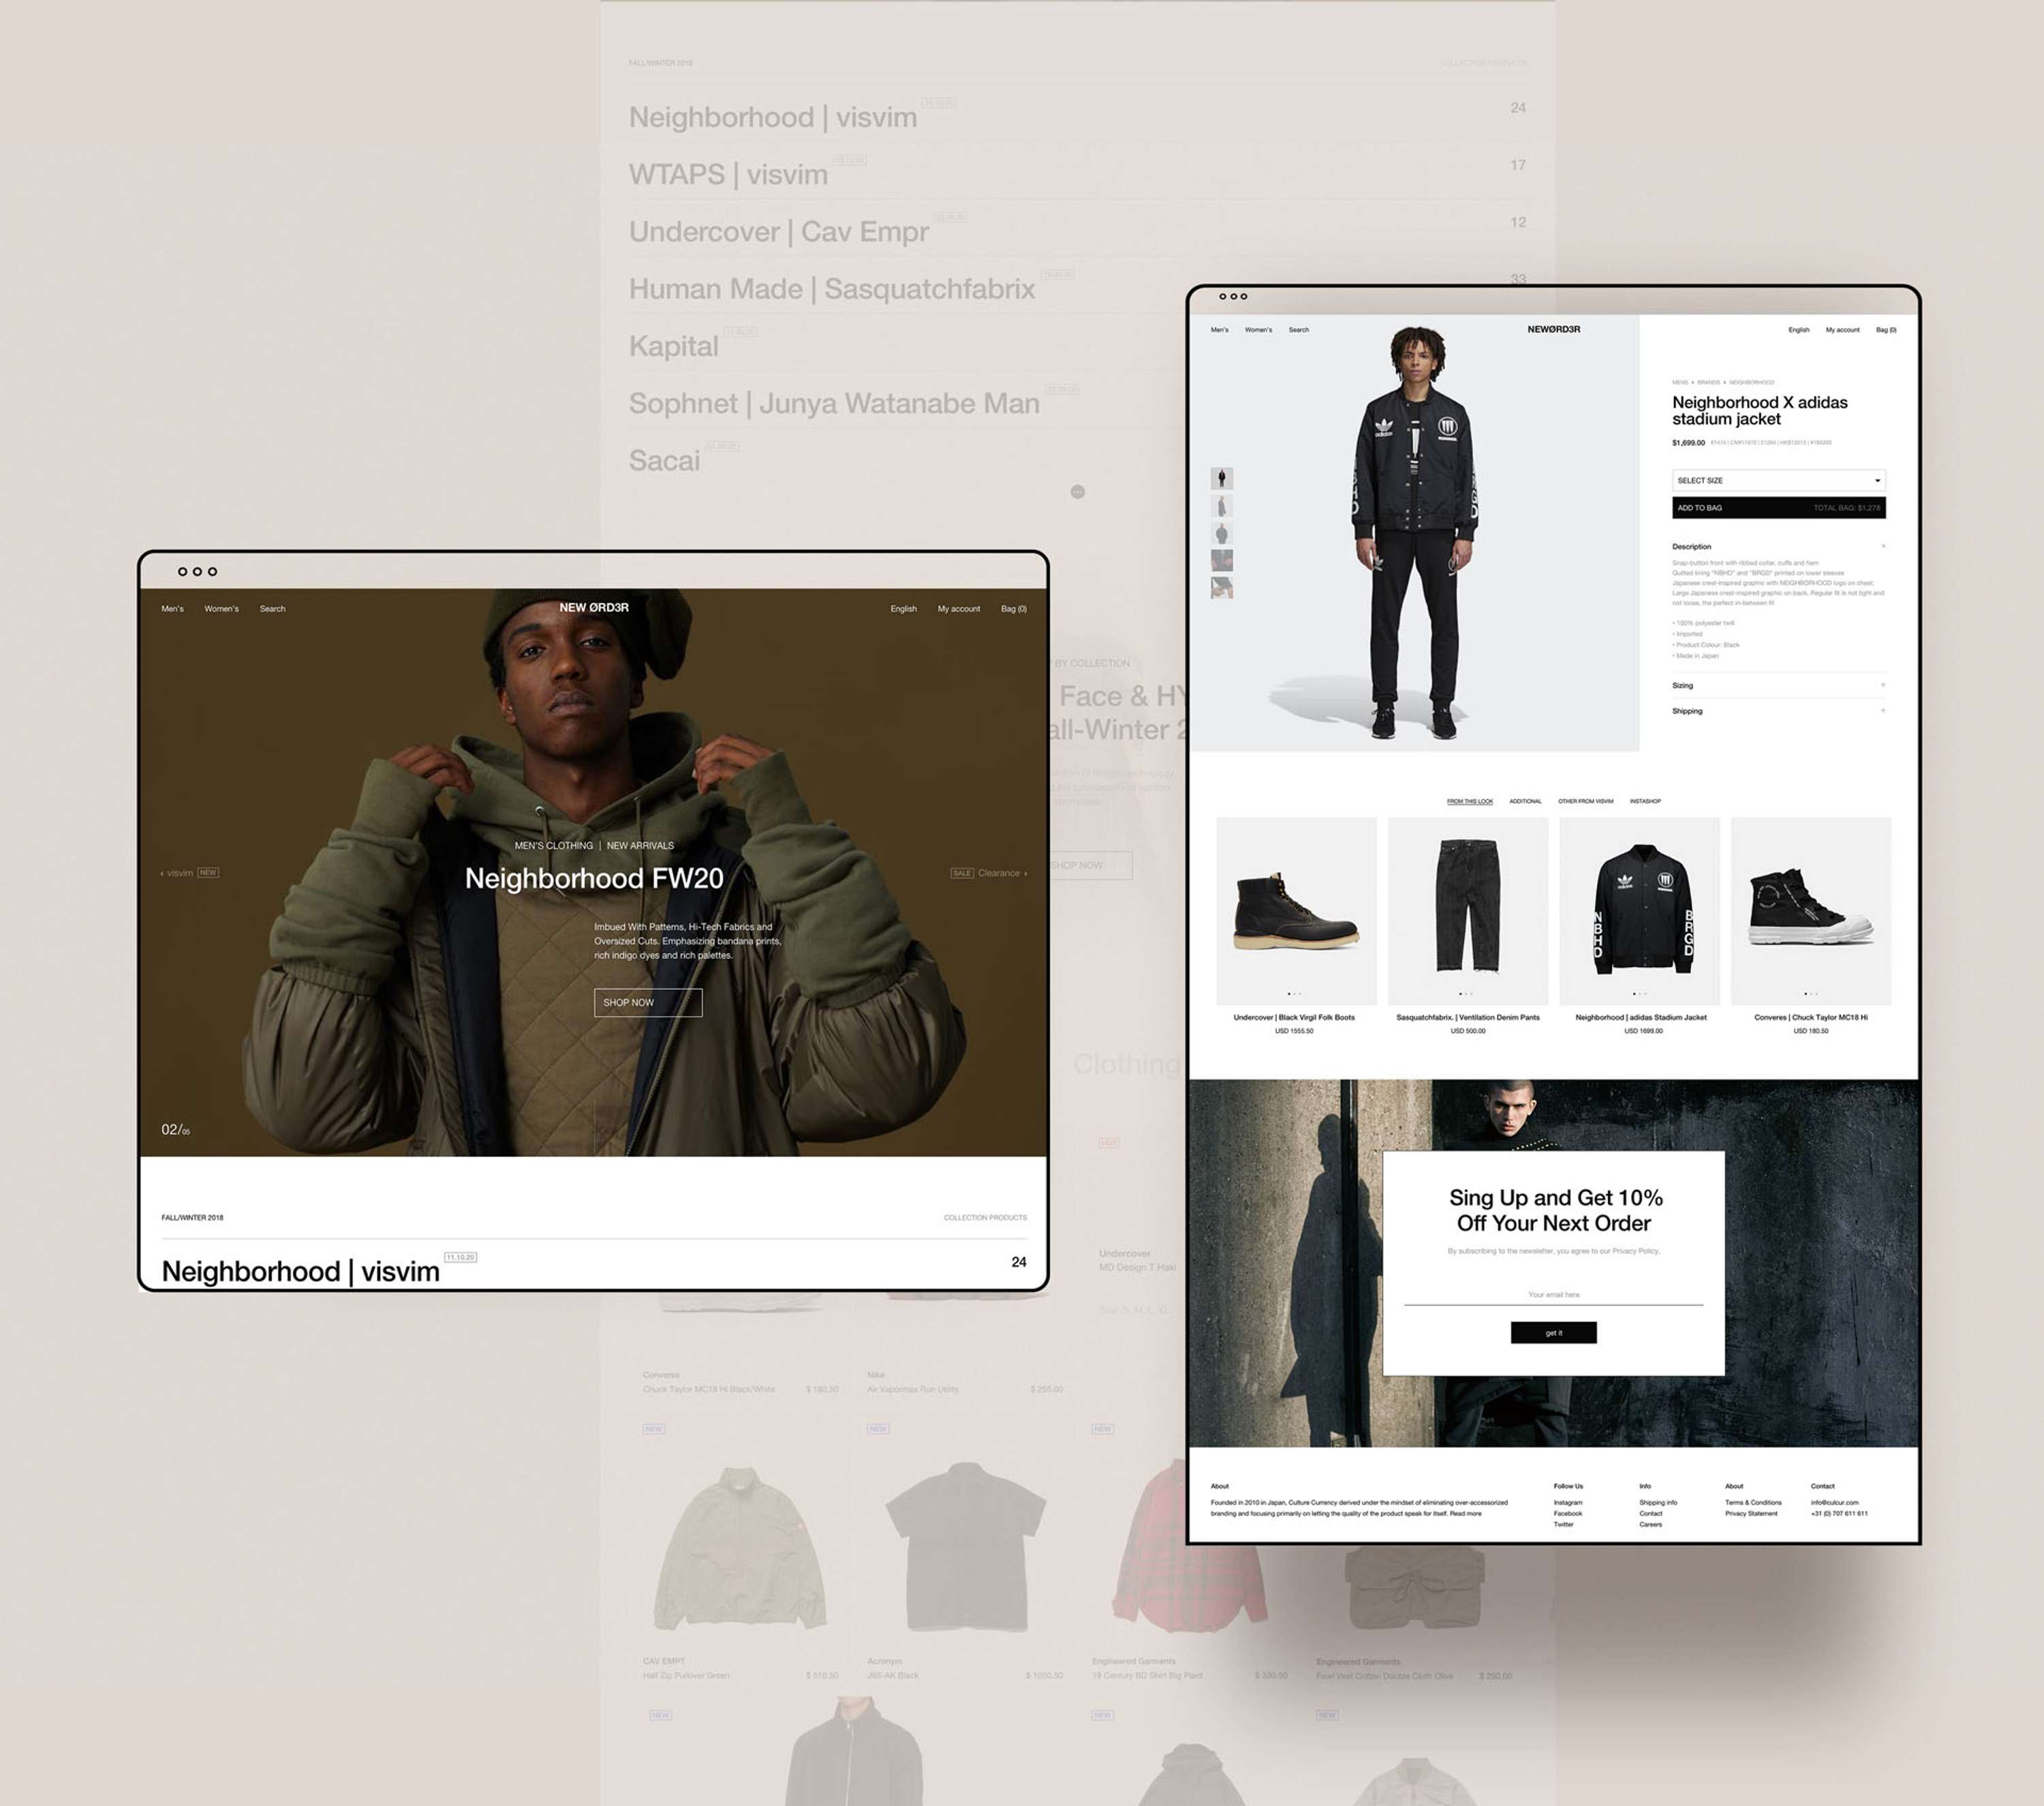Open the Careers footer link

click(x=1651, y=1525)
